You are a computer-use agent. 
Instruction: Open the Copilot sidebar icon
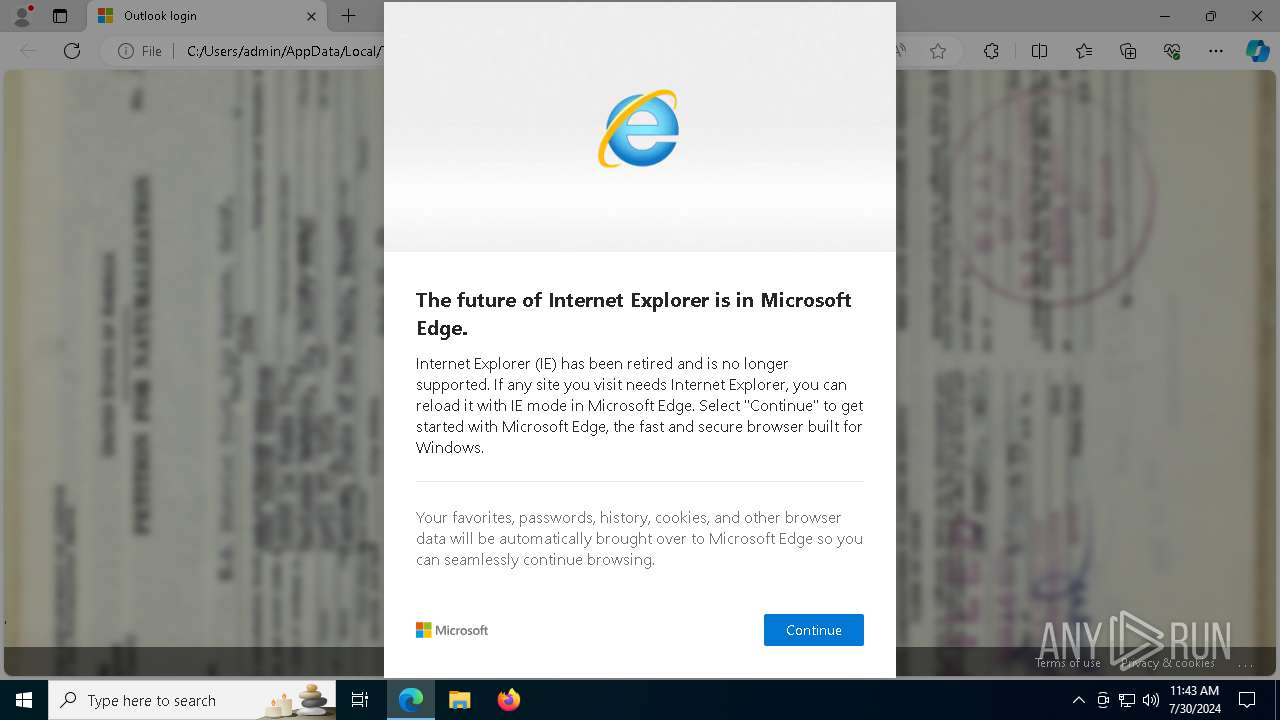click(1257, 51)
